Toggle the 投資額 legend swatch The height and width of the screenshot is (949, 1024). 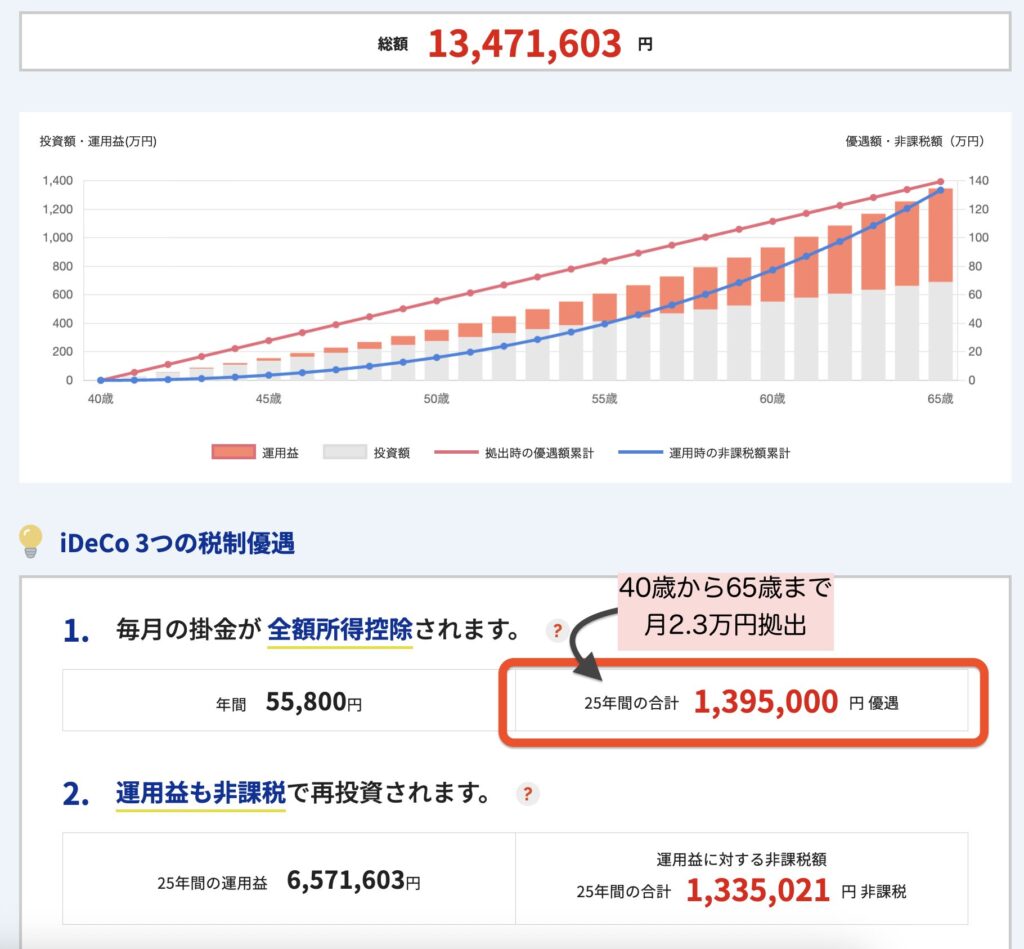click(x=344, y=453)
